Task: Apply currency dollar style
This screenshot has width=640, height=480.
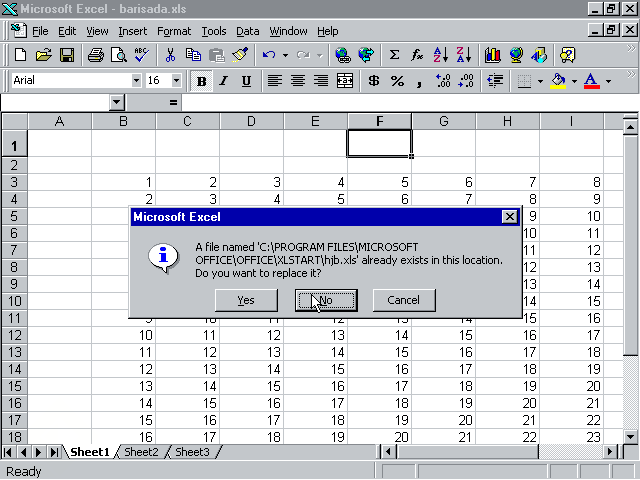Action: point(373,80)
